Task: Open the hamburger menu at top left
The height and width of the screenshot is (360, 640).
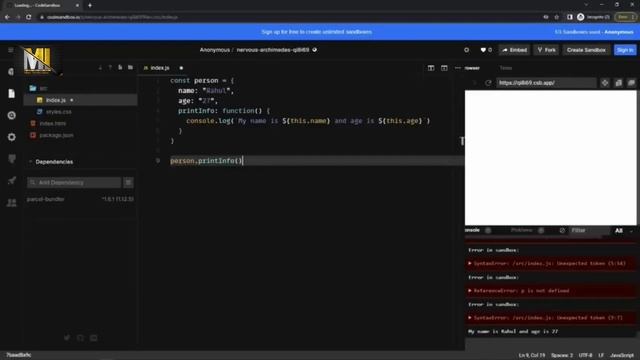Action: [x=11, y=50]
